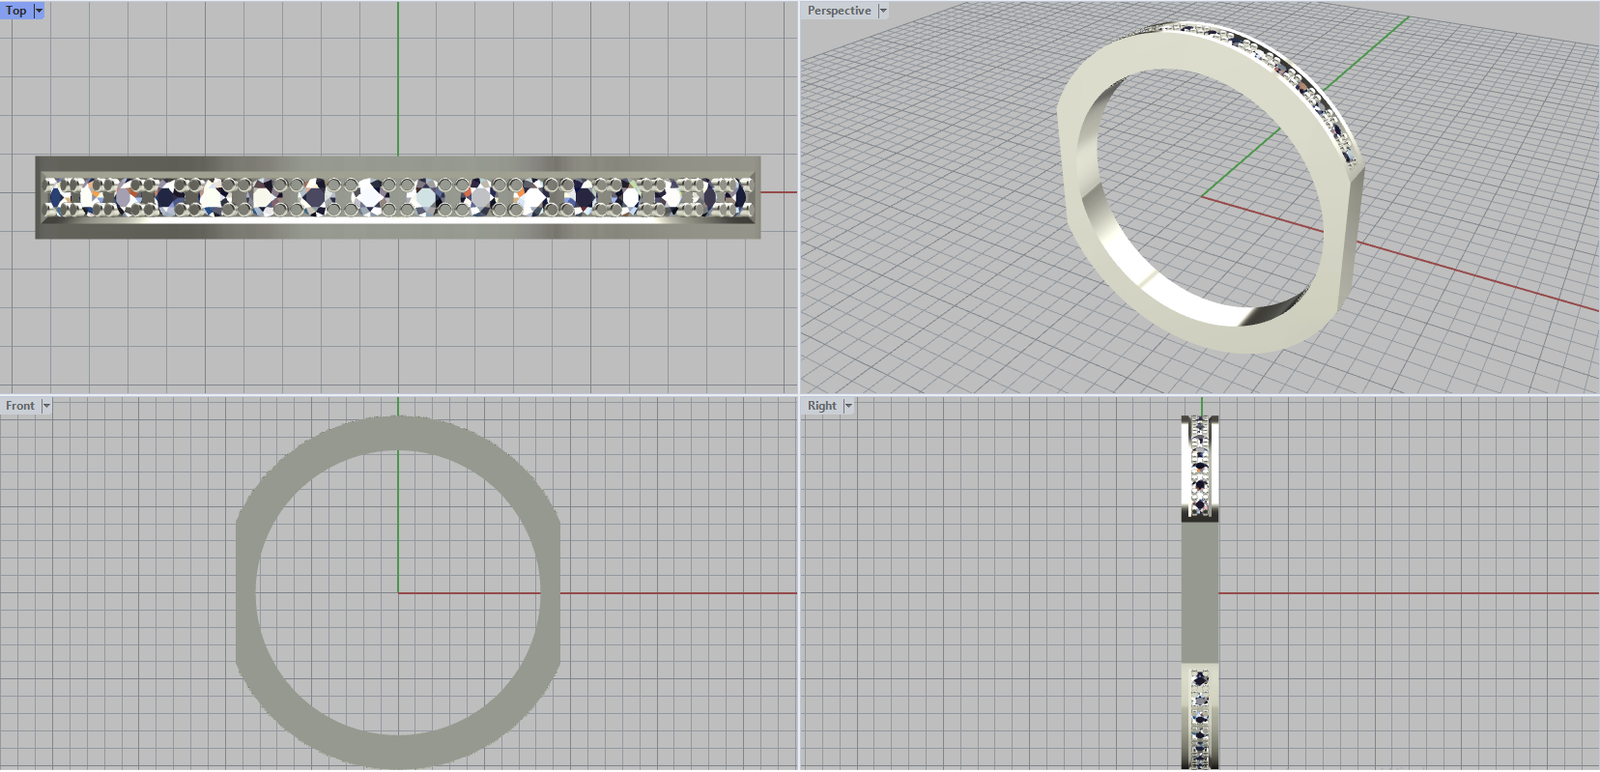Image resolution: width=1600 pixels, height=772 pixels.
Task: Select the Front viewport title label
Action: click(20, 406)
